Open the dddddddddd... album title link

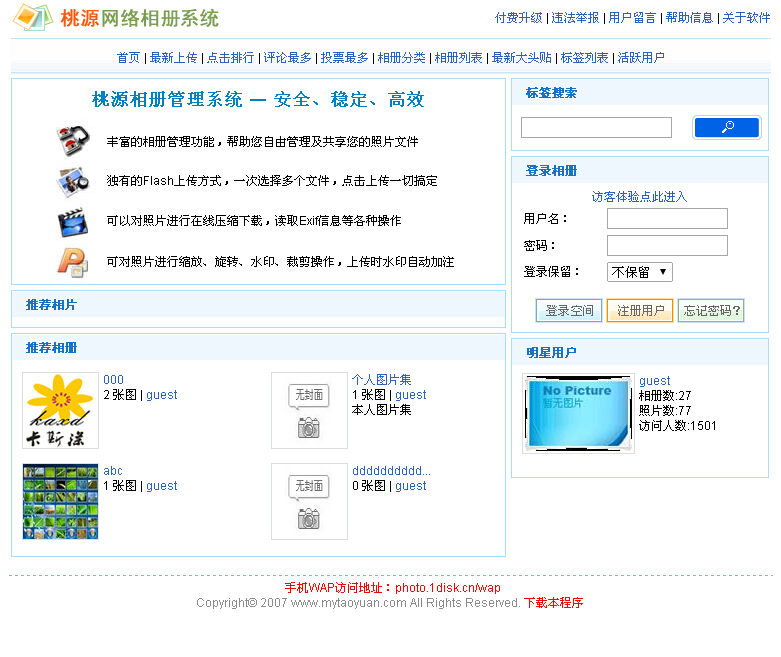click(391, 471)
